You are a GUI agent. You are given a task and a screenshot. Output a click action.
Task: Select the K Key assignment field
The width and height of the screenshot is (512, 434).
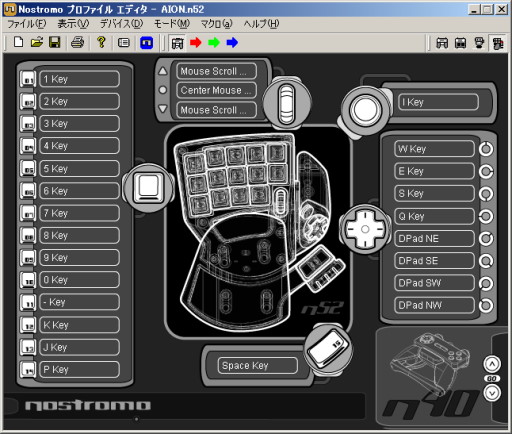pos(79,325)
